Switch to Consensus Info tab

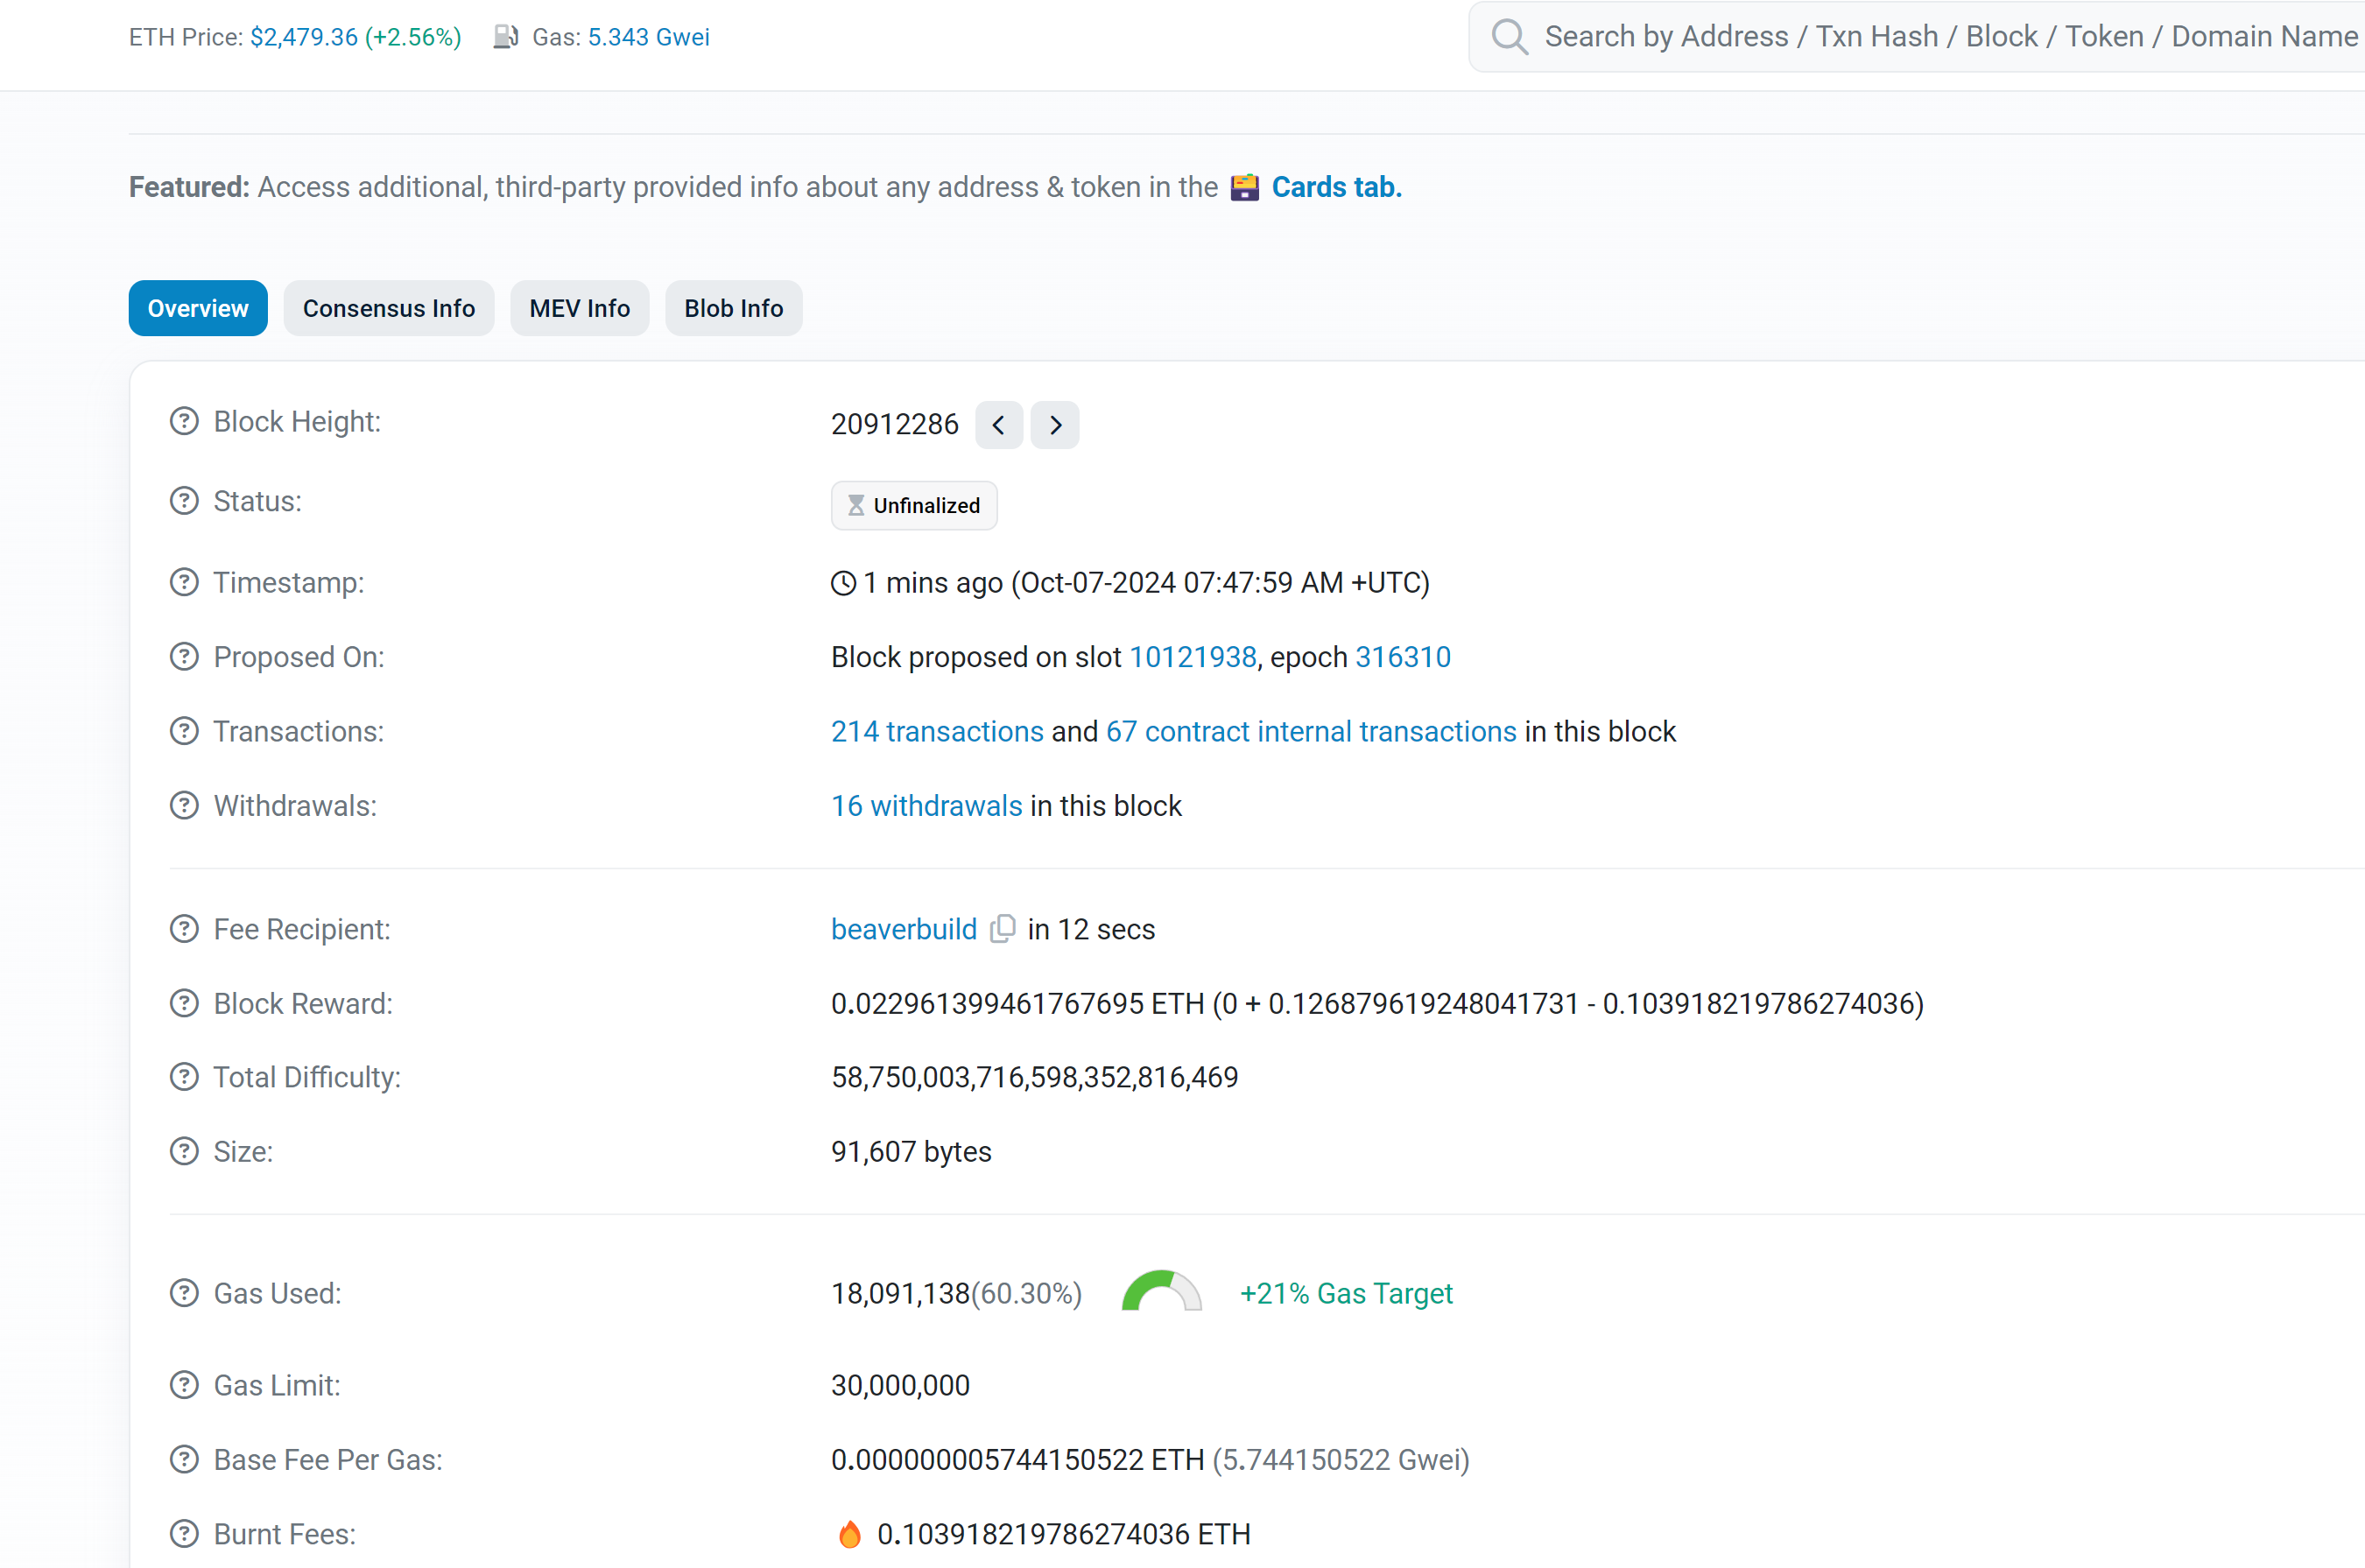pyautogui.click(x=388, y=308)
